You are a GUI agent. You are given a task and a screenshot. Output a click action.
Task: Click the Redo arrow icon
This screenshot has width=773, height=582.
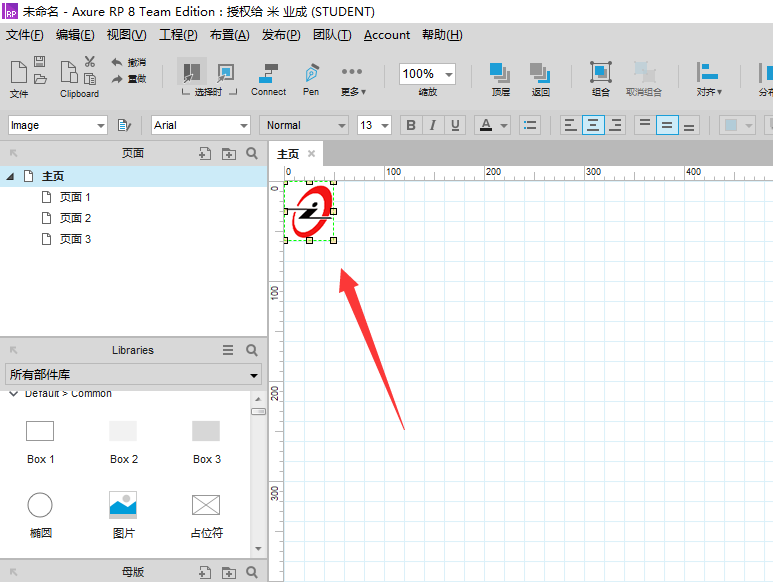point(117,79)
